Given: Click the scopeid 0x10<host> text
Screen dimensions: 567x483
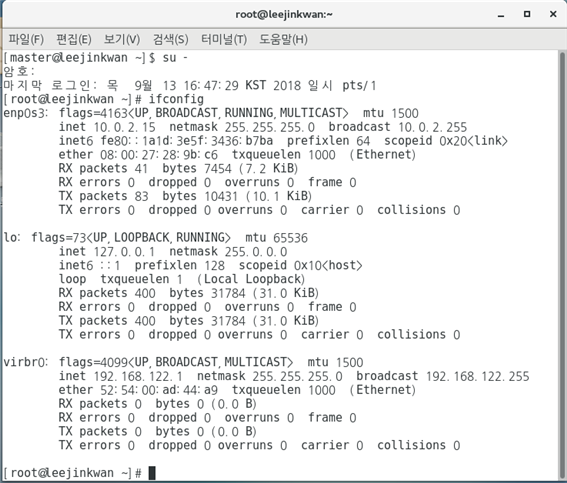Looking at the screenshot, I should (300, 265).
